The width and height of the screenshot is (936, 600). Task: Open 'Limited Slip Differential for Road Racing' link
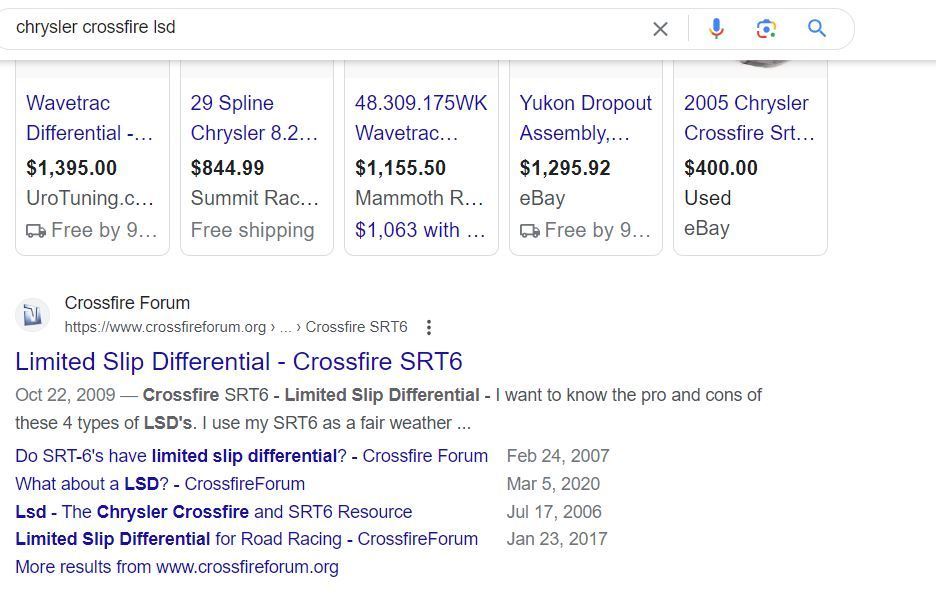[x=246, y=539]
